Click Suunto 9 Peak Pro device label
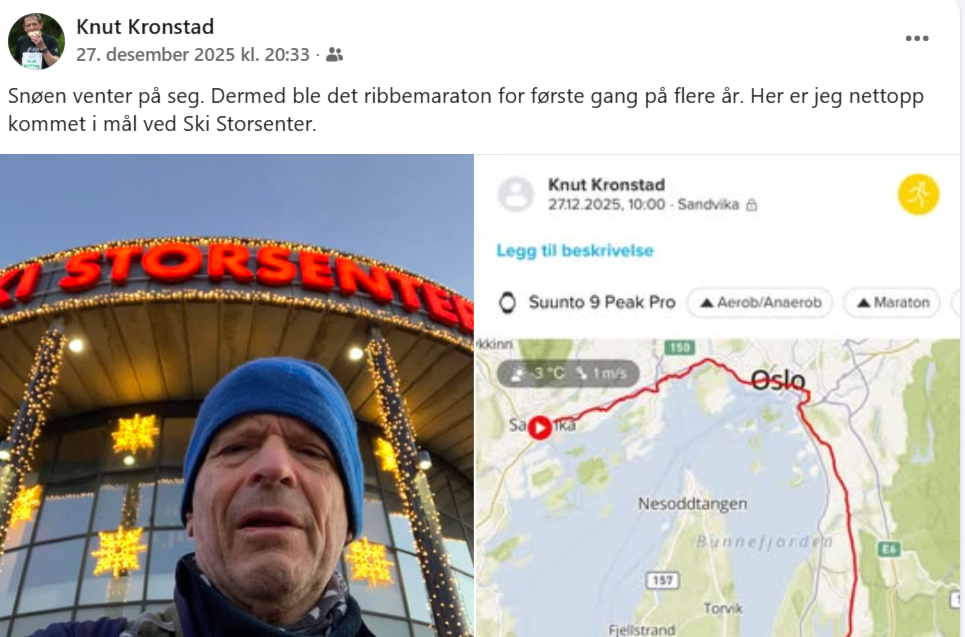Viewport: 965px width, 637px height. click(x=602, y=303)
